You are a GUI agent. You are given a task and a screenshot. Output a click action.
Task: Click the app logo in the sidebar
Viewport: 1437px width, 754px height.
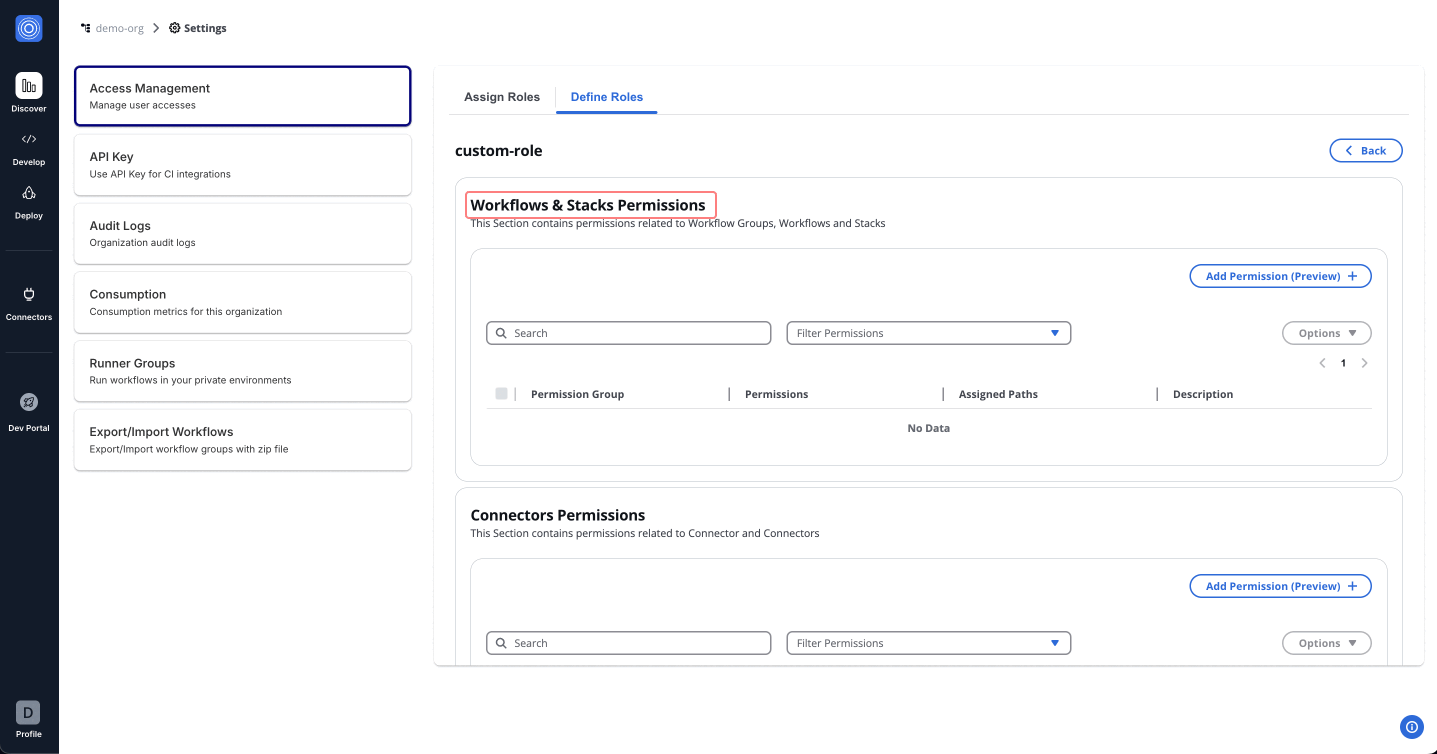pos(29,29)
